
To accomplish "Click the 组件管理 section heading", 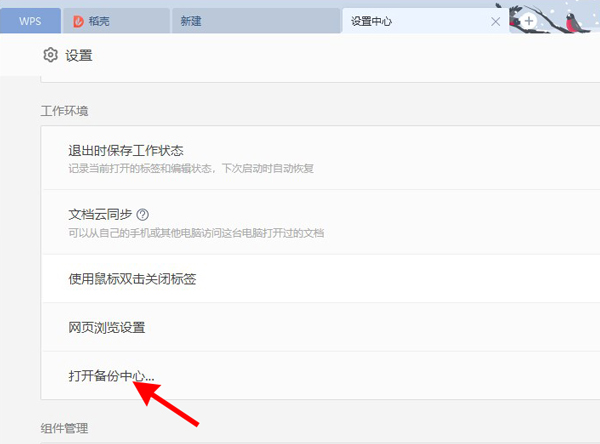I will pos(64,428).
